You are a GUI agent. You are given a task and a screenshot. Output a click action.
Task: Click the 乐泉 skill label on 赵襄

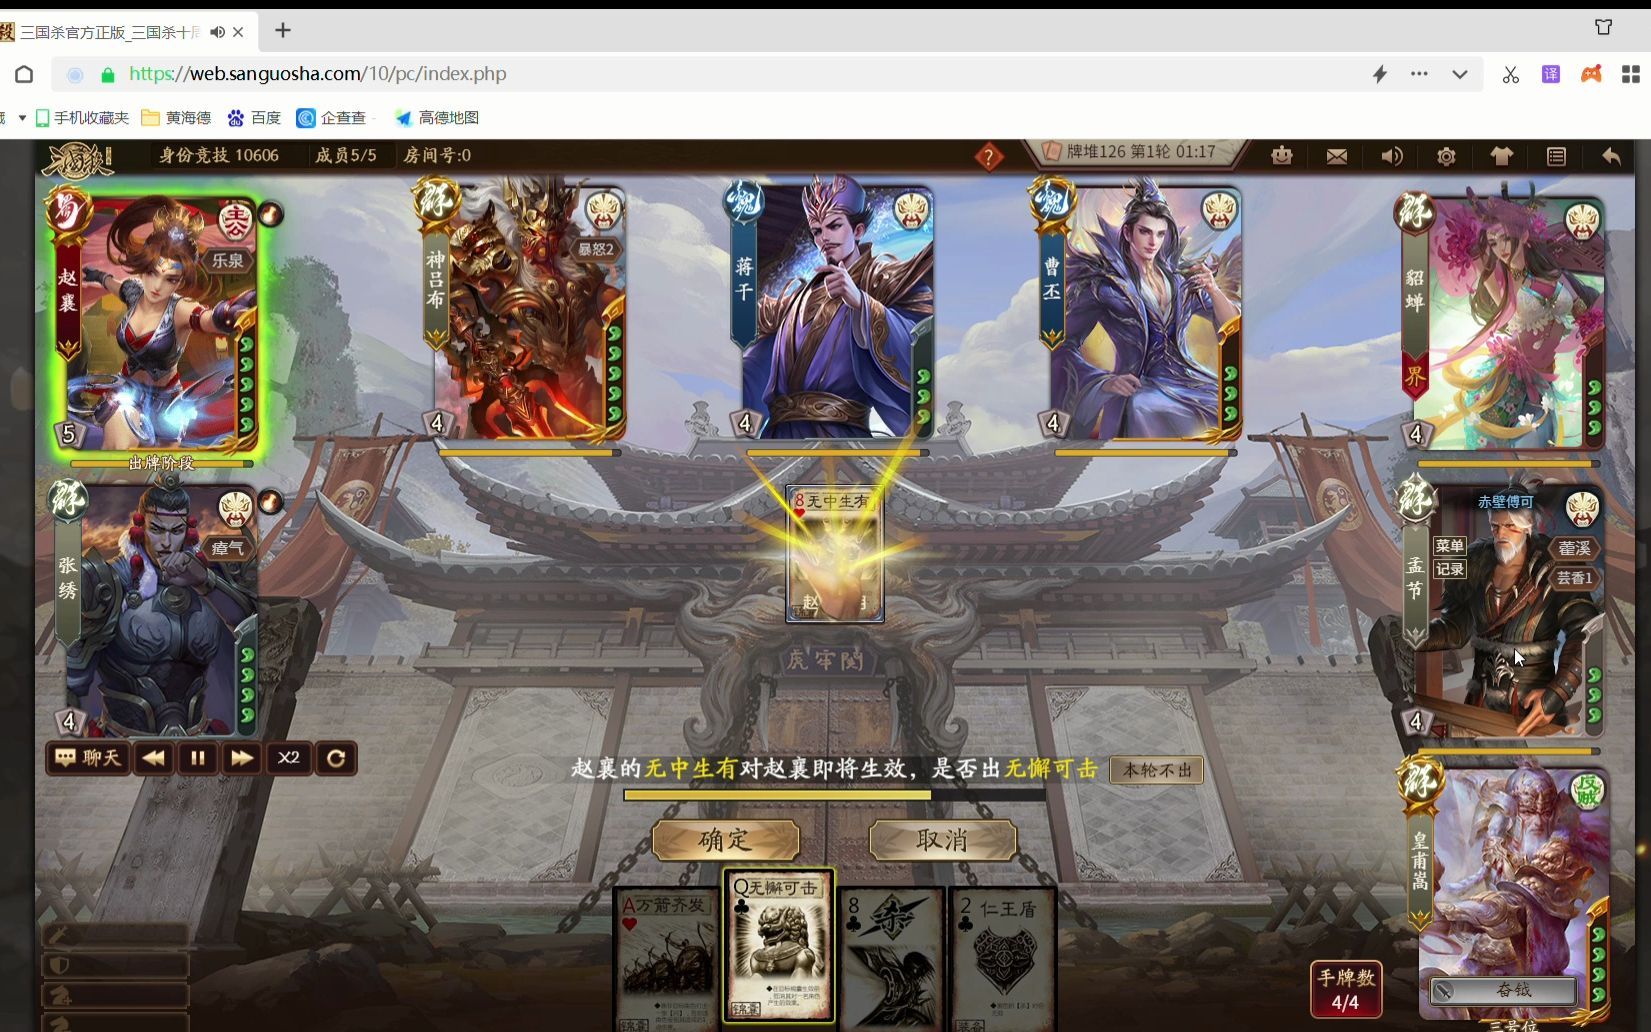click(x=228, y=260)
